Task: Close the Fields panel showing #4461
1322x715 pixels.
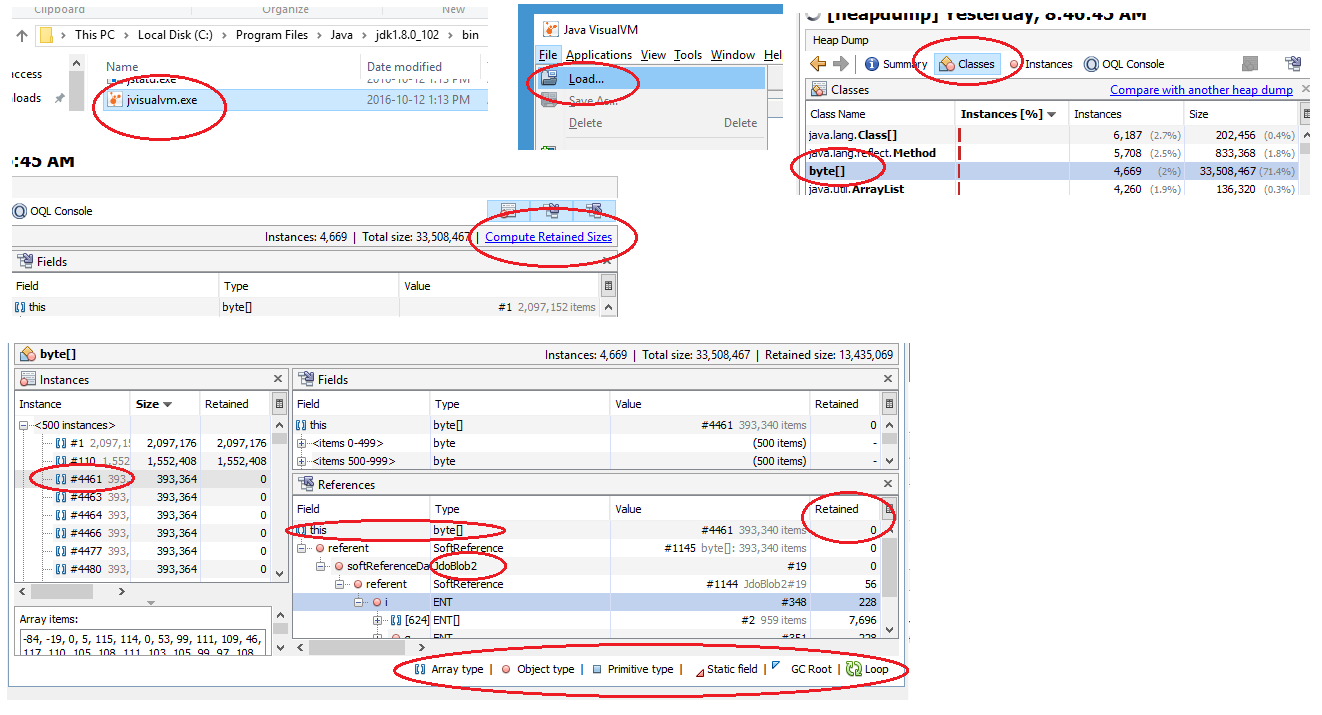Action: [888, 380]
